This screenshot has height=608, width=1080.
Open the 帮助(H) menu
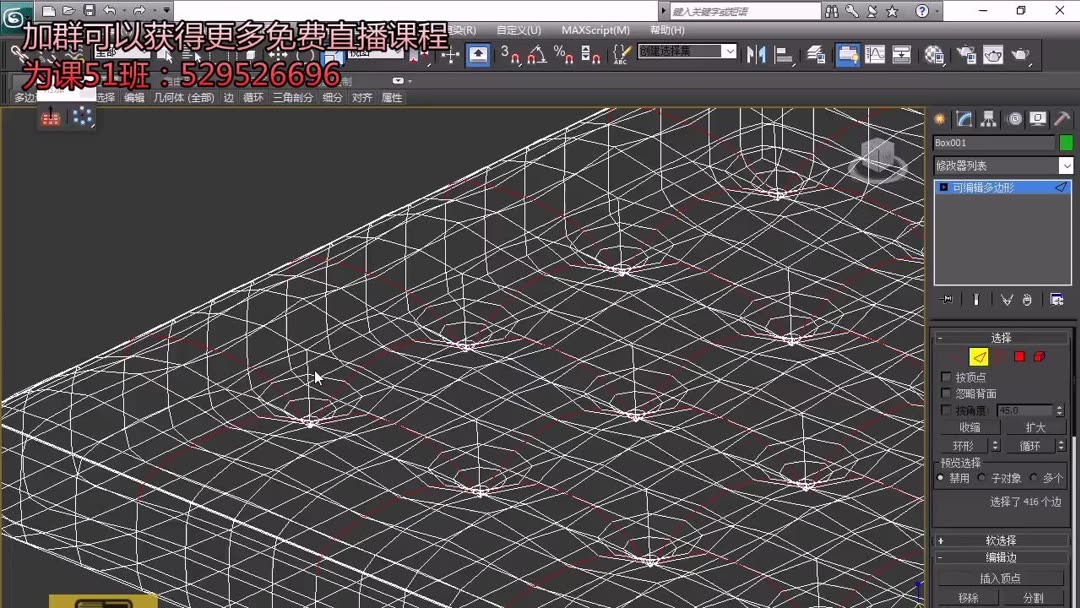point(666,30)
